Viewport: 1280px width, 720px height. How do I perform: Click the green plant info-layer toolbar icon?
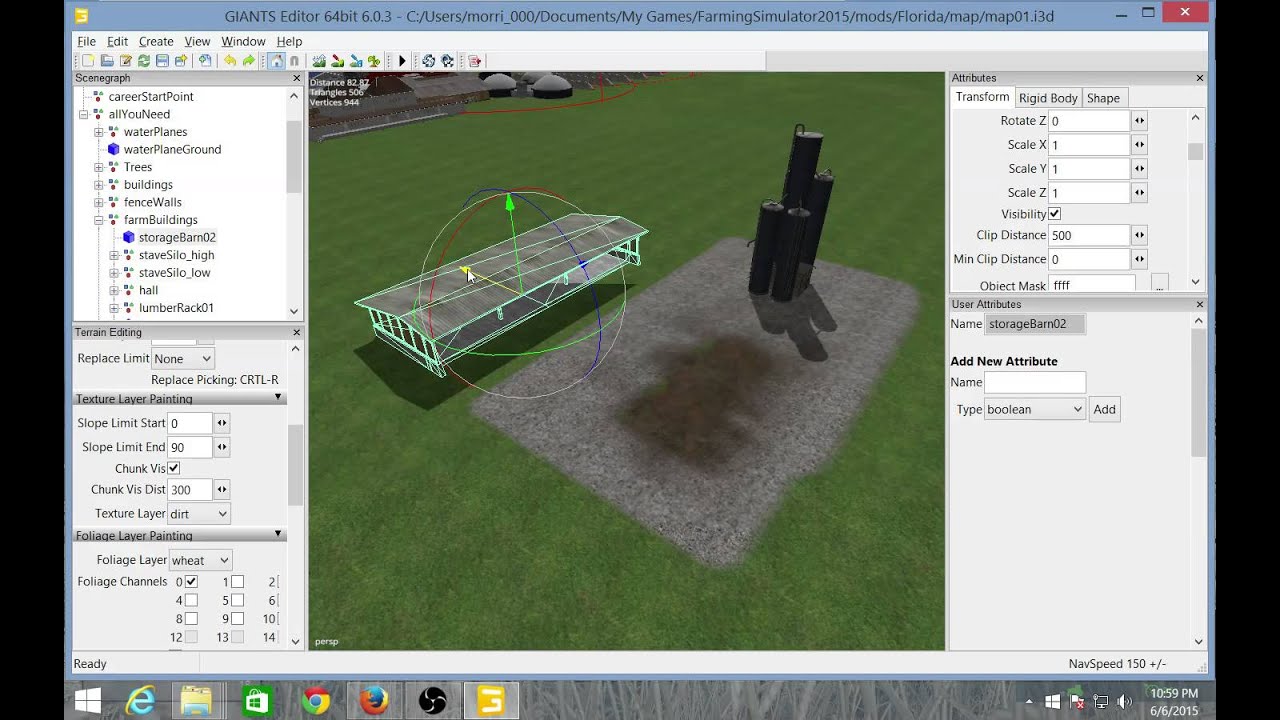pos(373,61)
